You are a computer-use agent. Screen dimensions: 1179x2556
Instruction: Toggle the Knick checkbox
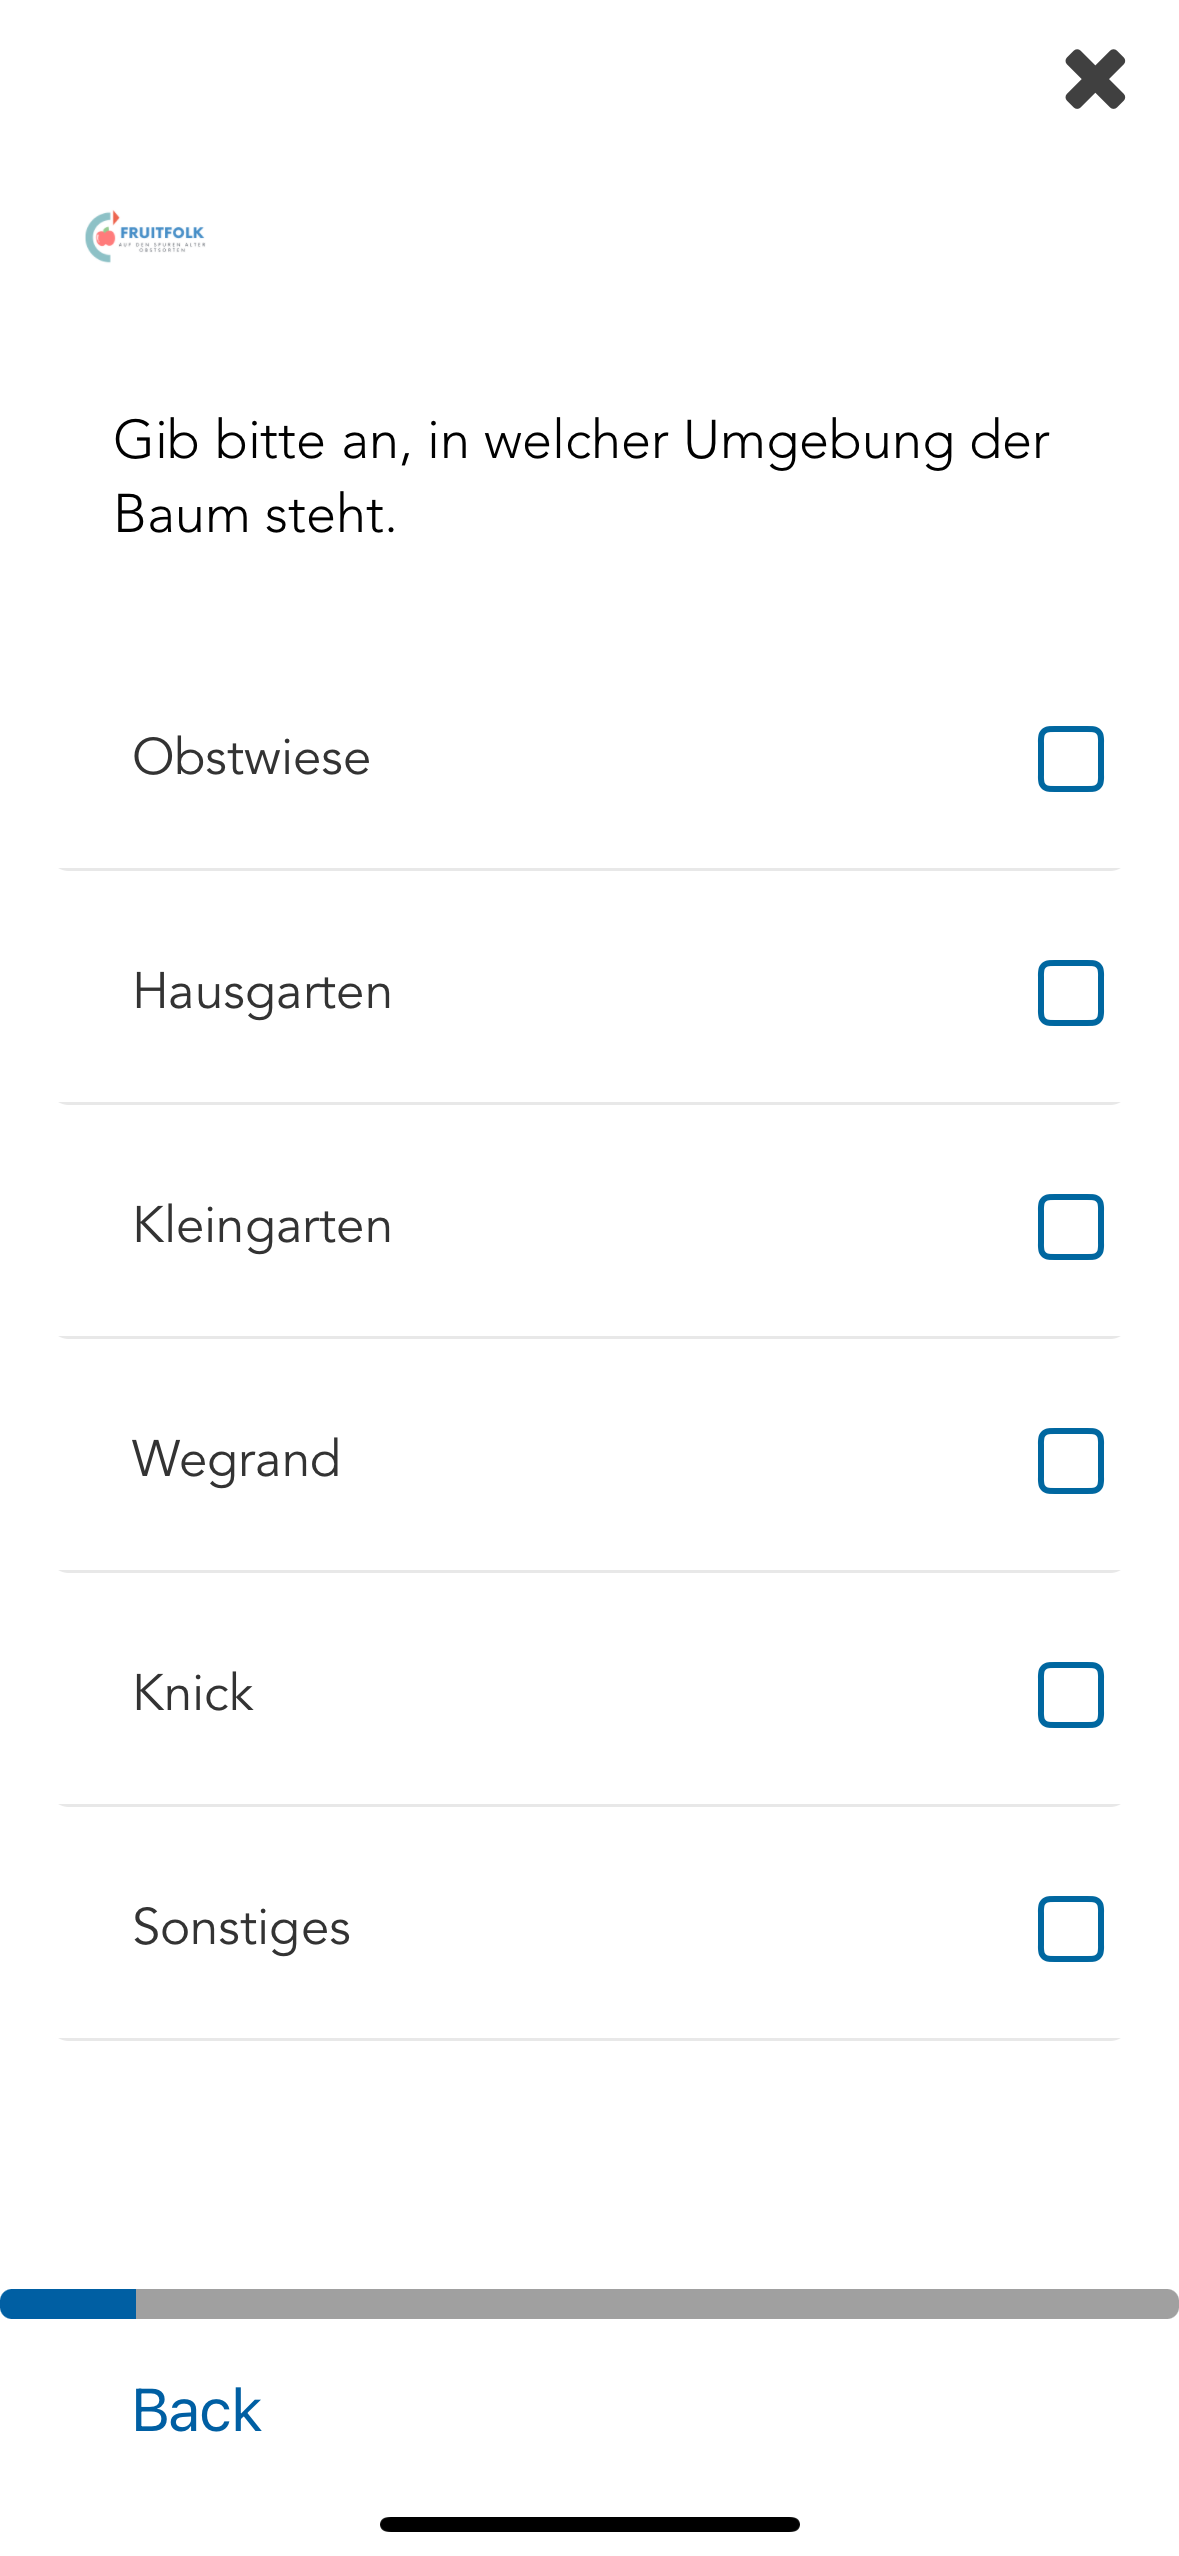click(1070, 1695)
